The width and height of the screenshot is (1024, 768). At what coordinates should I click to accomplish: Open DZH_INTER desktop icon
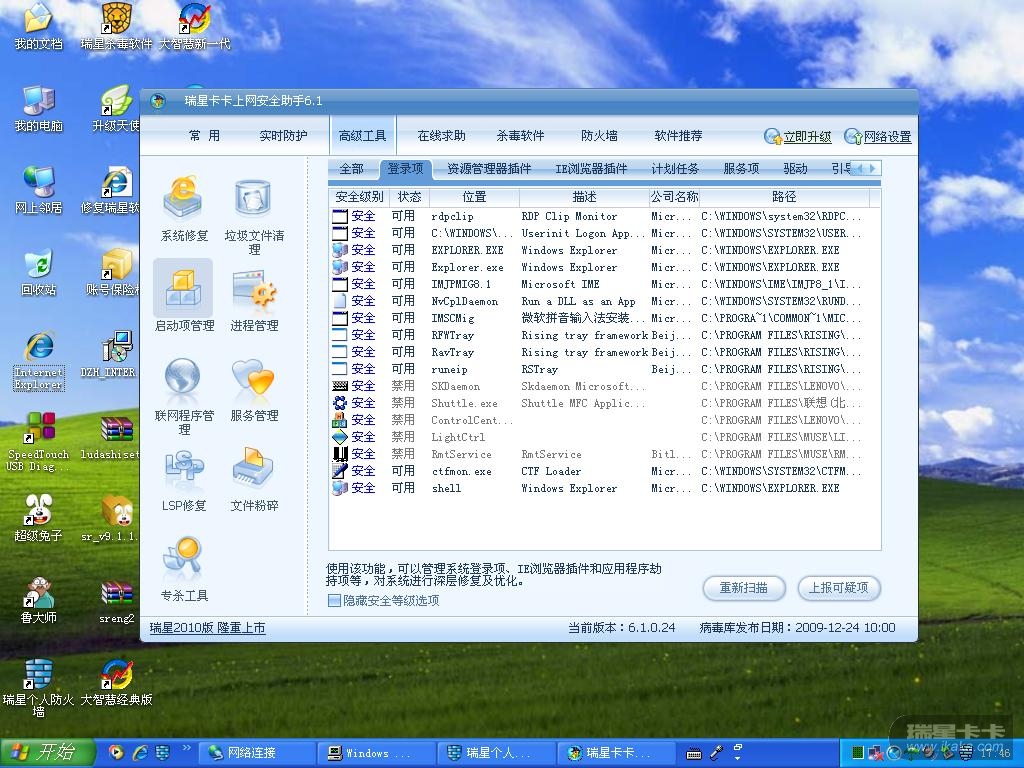[110, 355]
